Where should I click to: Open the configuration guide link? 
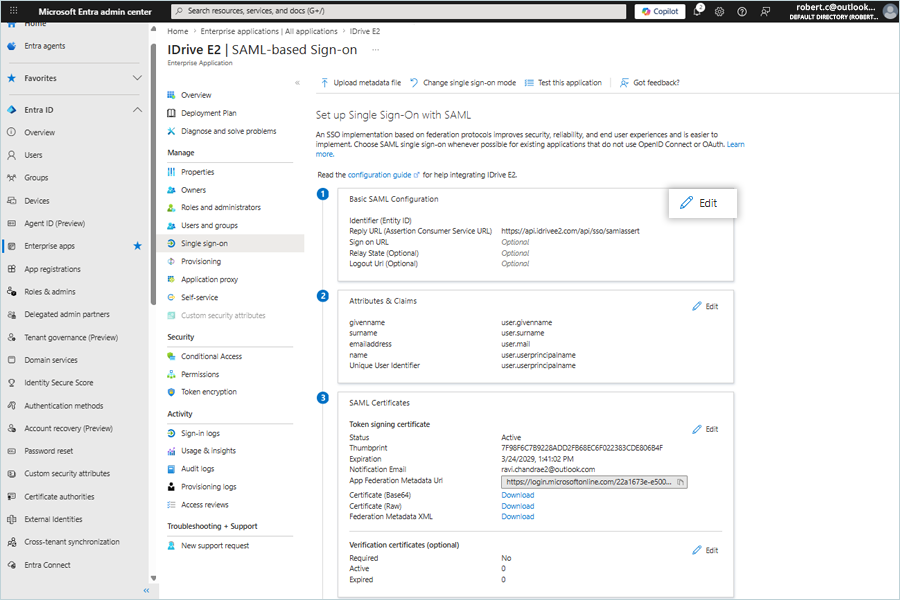(x=383, y=175)
